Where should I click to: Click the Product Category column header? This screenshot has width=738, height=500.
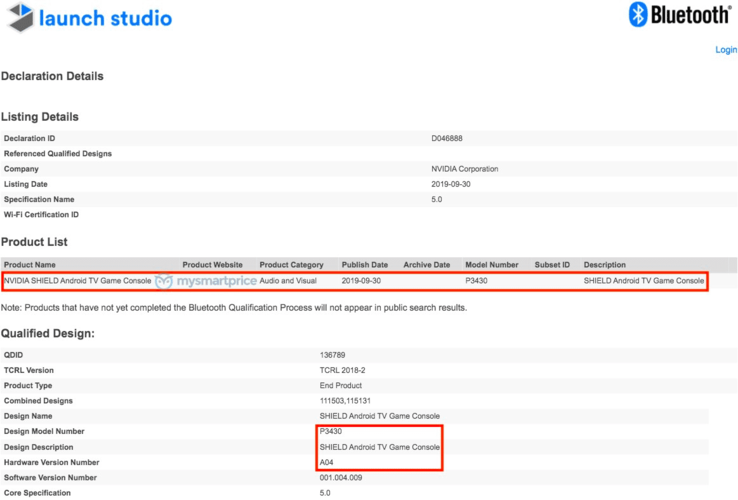point(291,265)
